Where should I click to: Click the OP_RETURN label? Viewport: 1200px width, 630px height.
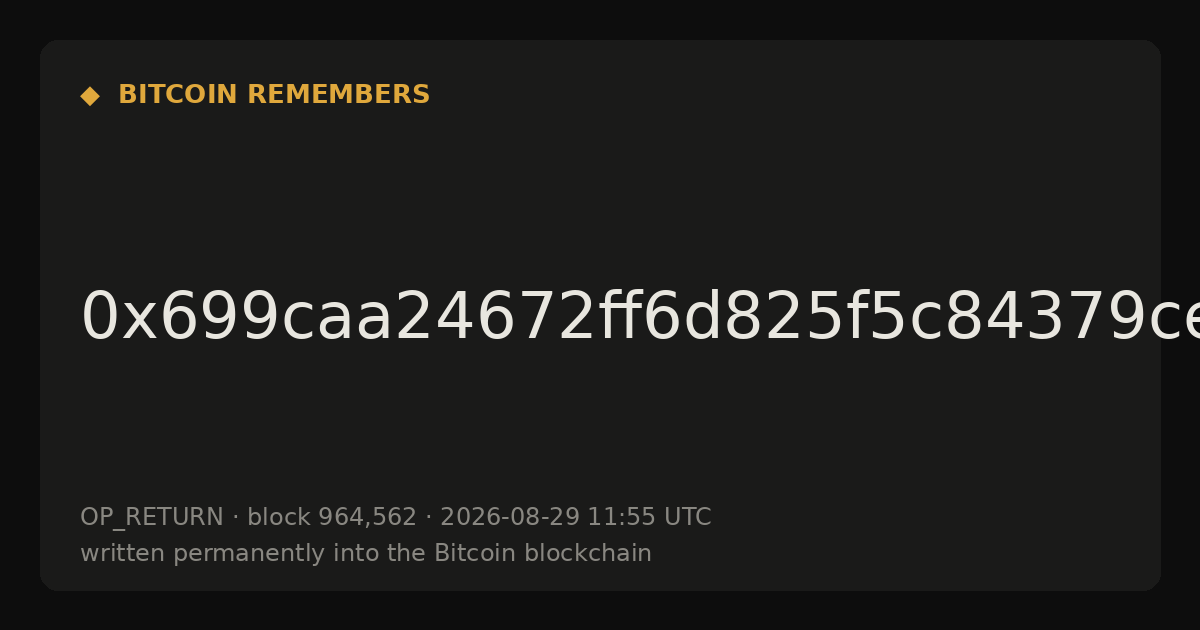(152, 518)
